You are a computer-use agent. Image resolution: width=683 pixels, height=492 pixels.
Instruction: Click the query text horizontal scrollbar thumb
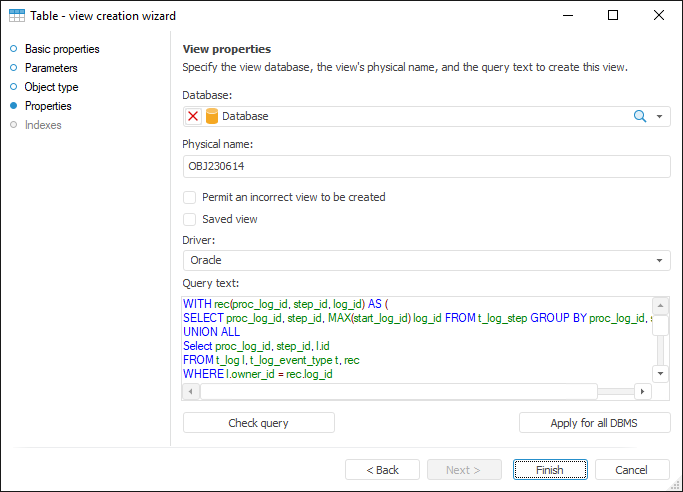pyautogui.click(x=399, y=391)
